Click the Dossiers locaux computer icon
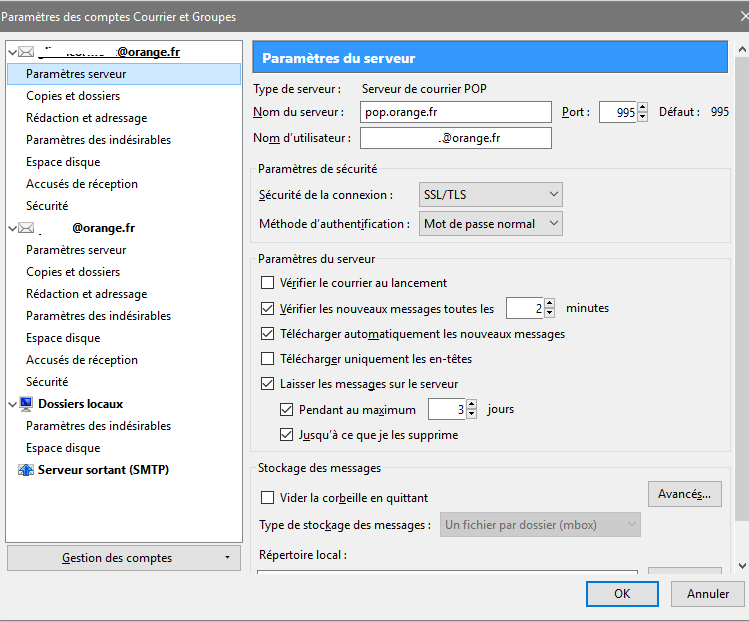 point(26,404)
